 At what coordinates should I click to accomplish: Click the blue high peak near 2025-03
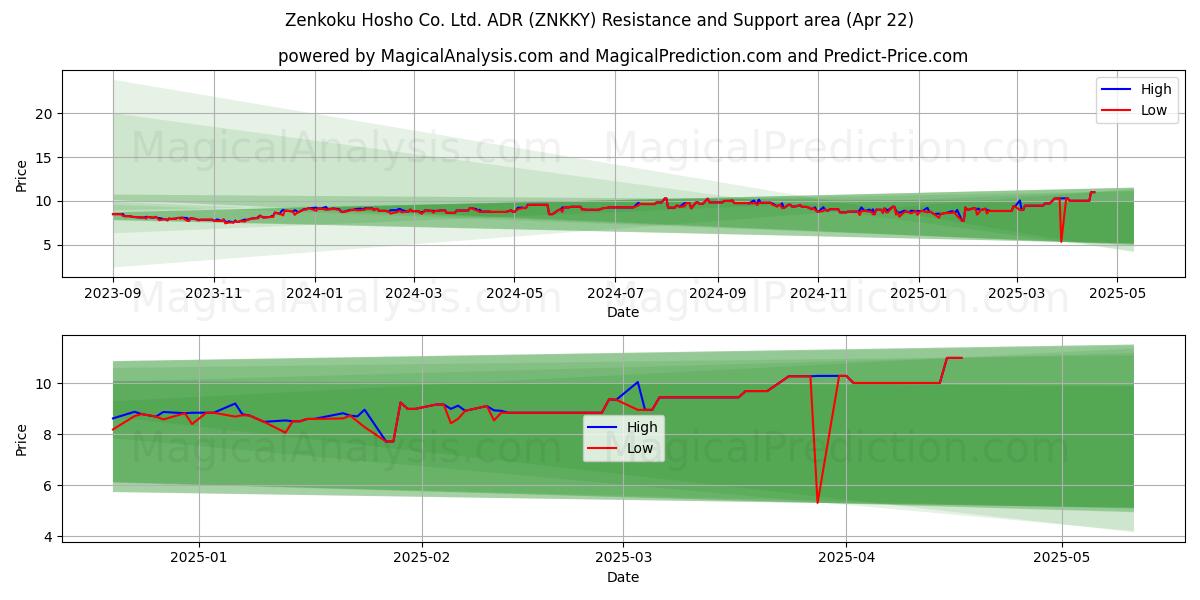[637, 382]
